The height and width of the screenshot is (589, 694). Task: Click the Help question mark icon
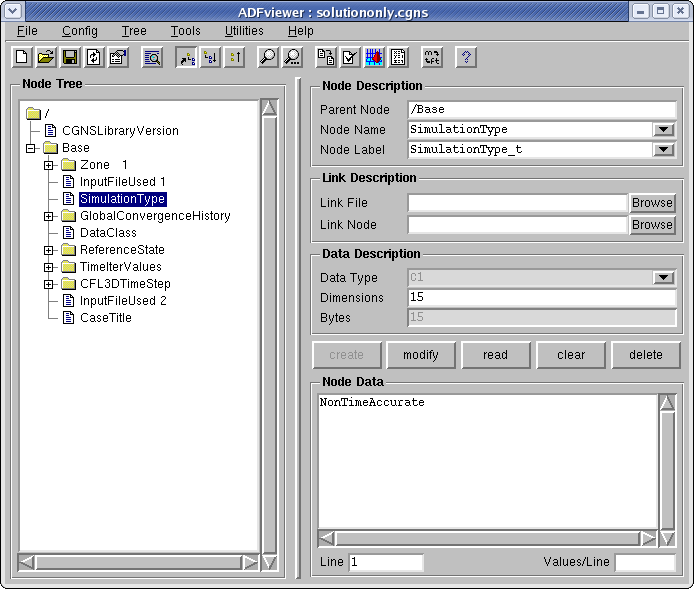coord(466,57)
